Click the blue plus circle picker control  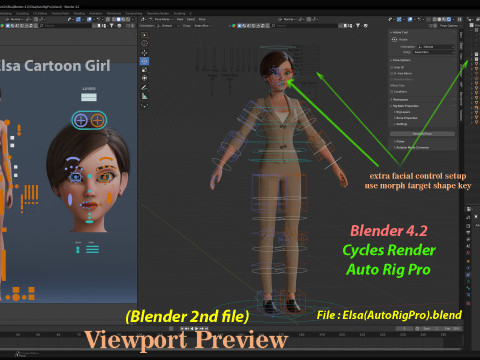pos(81,120)
